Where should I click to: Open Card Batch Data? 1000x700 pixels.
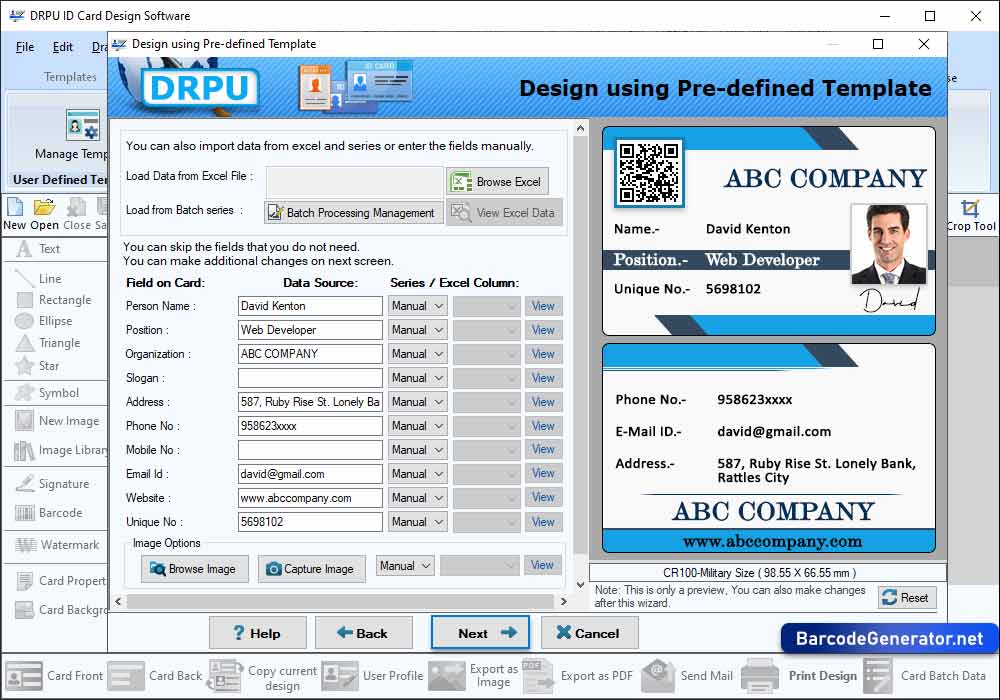point(925,676)
